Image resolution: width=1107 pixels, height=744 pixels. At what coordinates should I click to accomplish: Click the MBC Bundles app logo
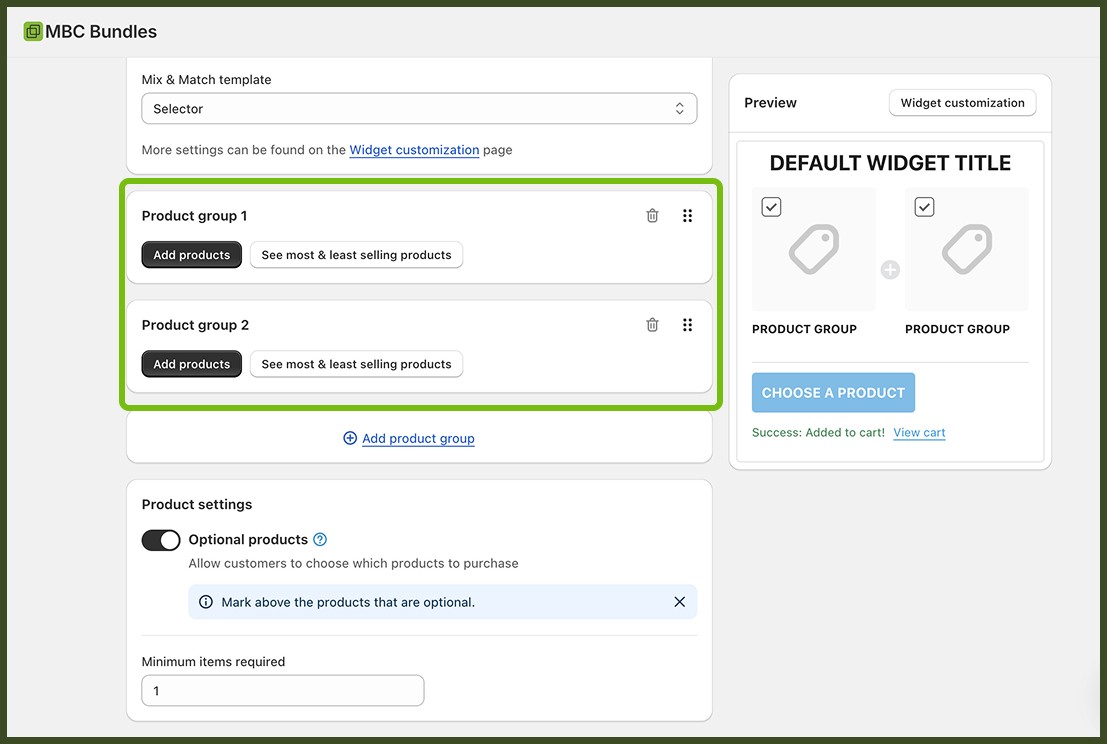[33, 31]
